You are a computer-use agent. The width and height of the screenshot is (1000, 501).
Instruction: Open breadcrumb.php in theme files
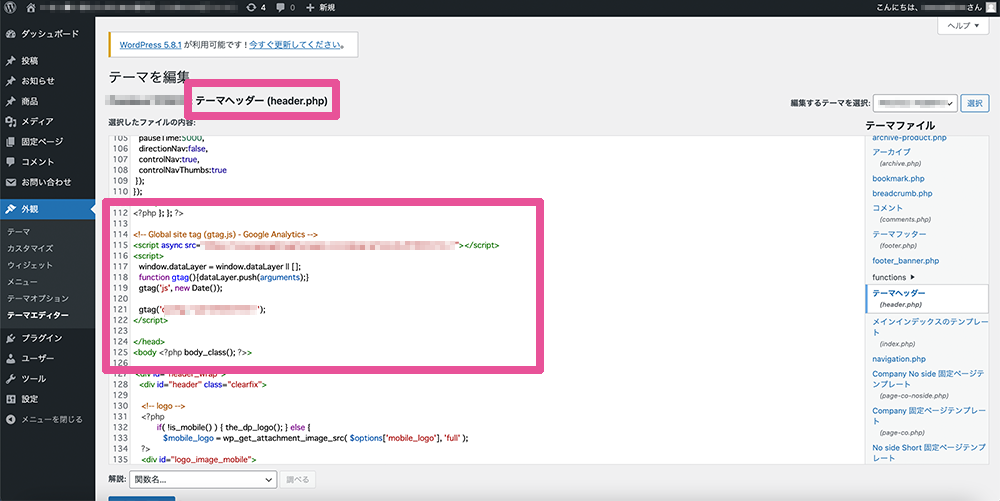pos(902,193)
